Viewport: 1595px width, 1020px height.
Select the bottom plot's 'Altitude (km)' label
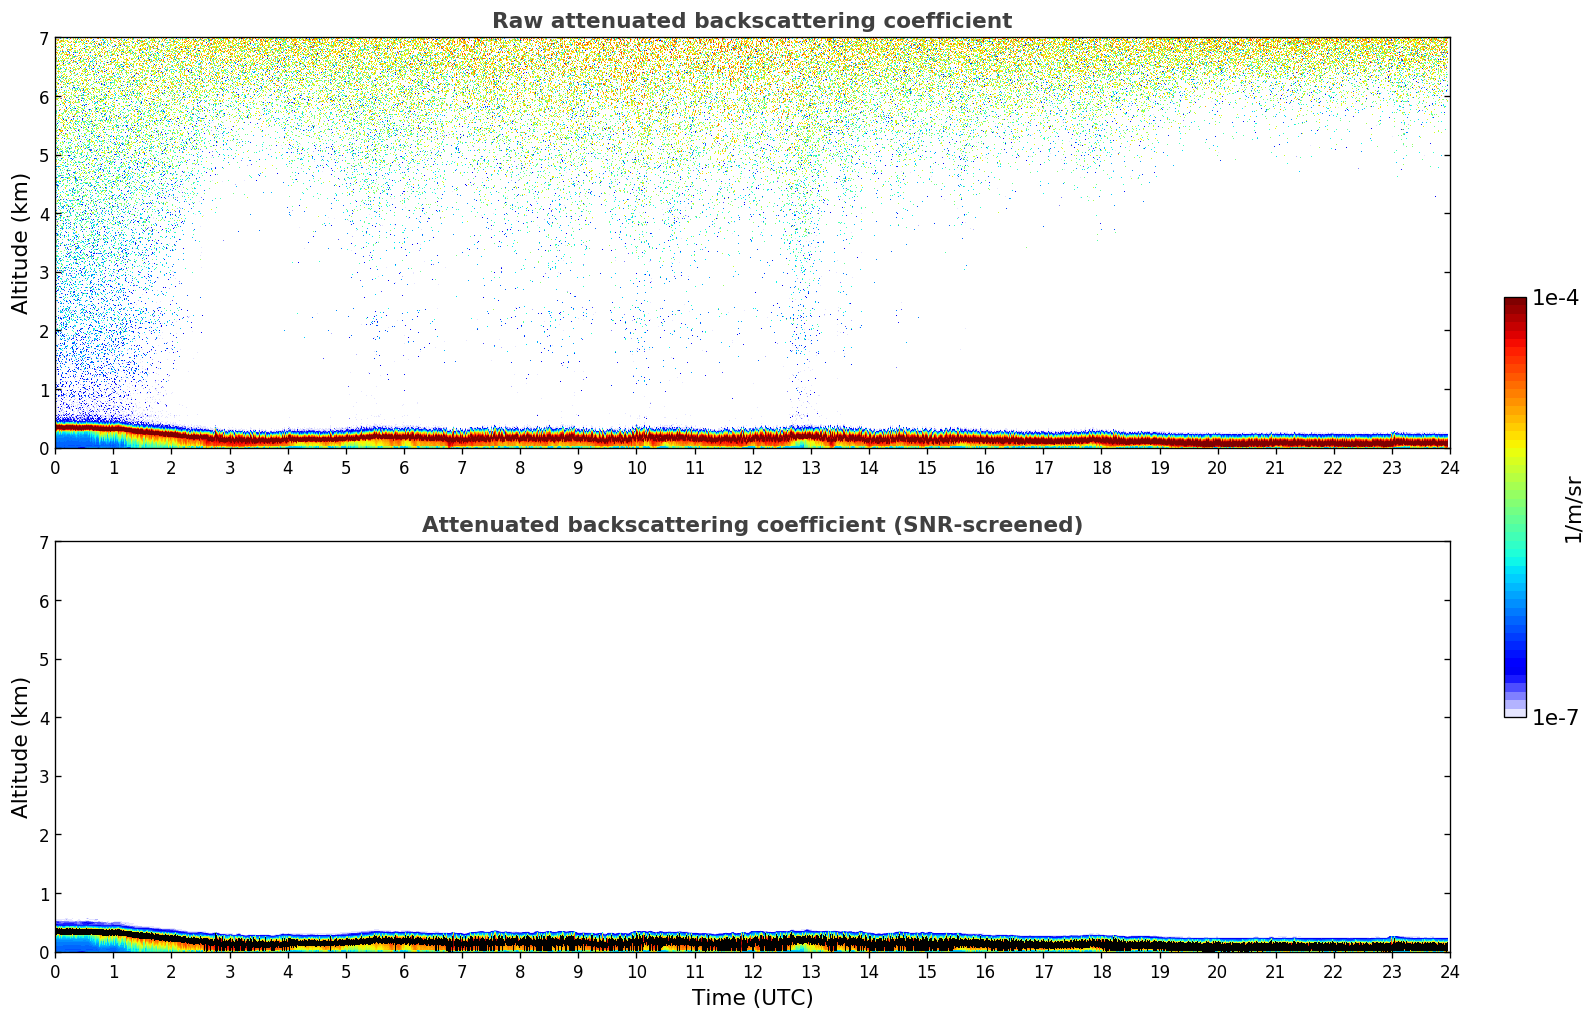pos(21,747)
